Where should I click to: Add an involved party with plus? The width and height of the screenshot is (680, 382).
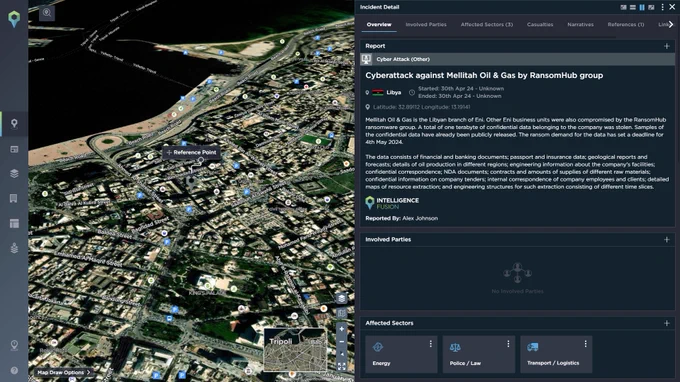667,239
